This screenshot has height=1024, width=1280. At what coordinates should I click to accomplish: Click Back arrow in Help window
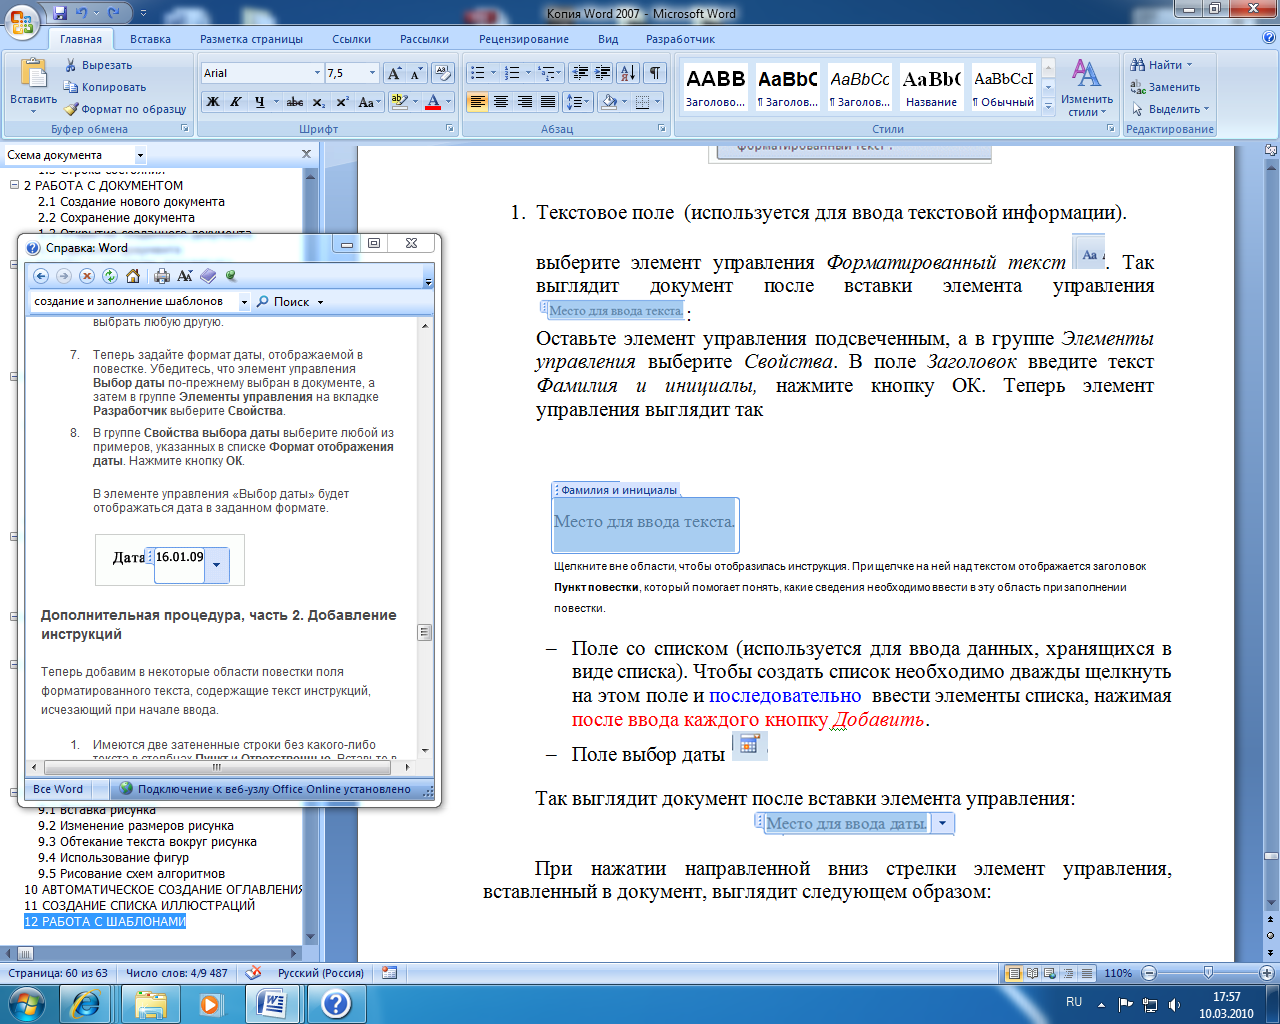(41, 276)
